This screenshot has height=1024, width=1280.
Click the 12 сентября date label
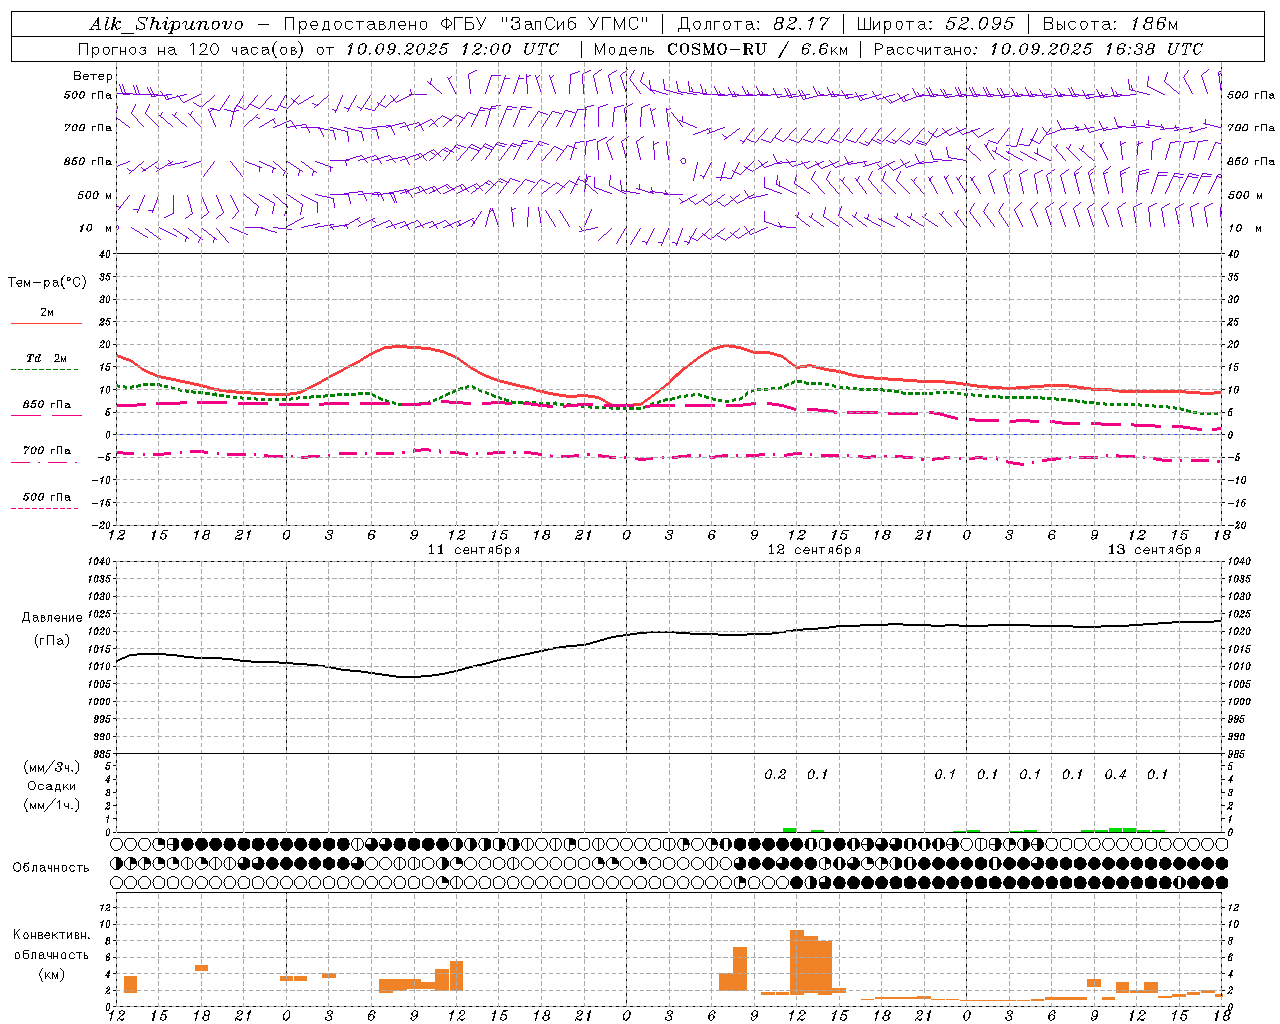(x=814, y=550)
